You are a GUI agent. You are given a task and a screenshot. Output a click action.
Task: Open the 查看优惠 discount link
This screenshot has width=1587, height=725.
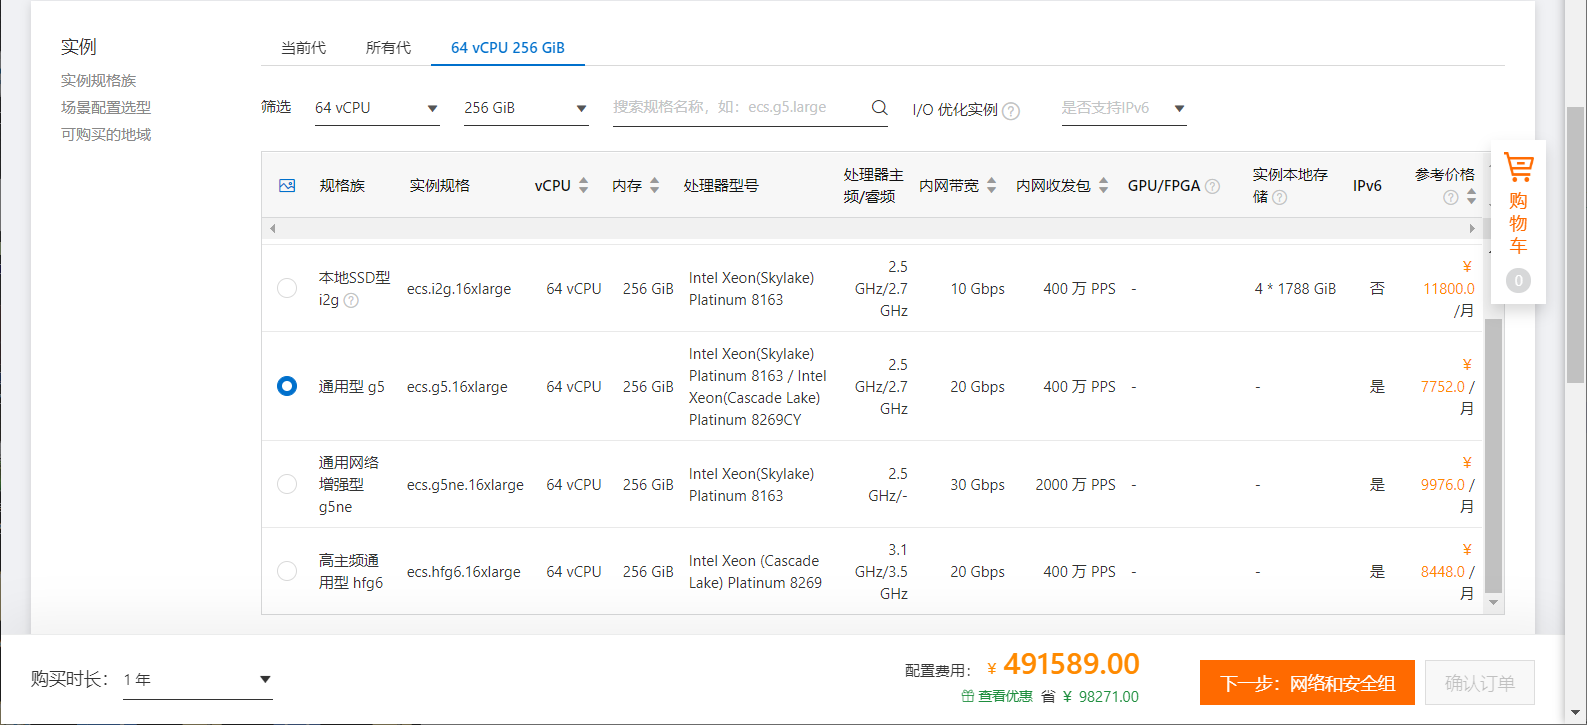coord(997,697)
